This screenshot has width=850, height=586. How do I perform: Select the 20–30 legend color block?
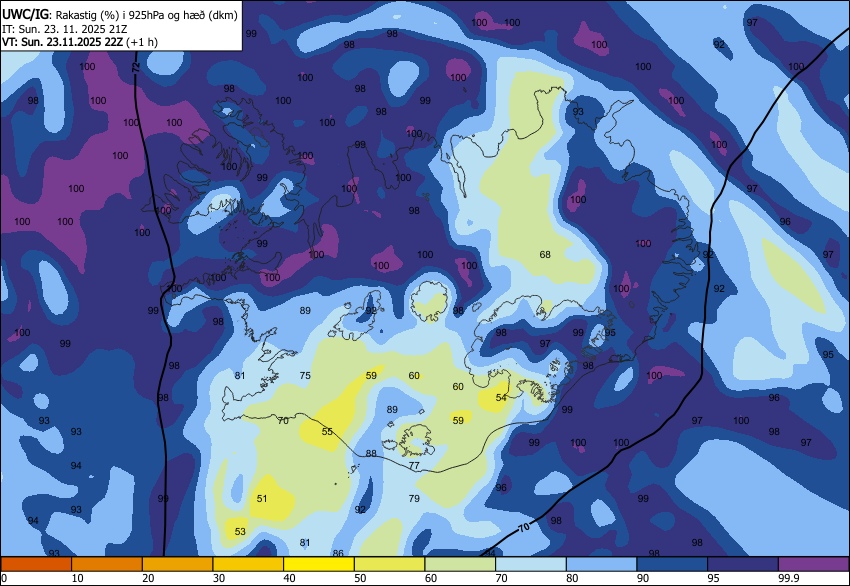pyautogui.click(x=177, y=564)
